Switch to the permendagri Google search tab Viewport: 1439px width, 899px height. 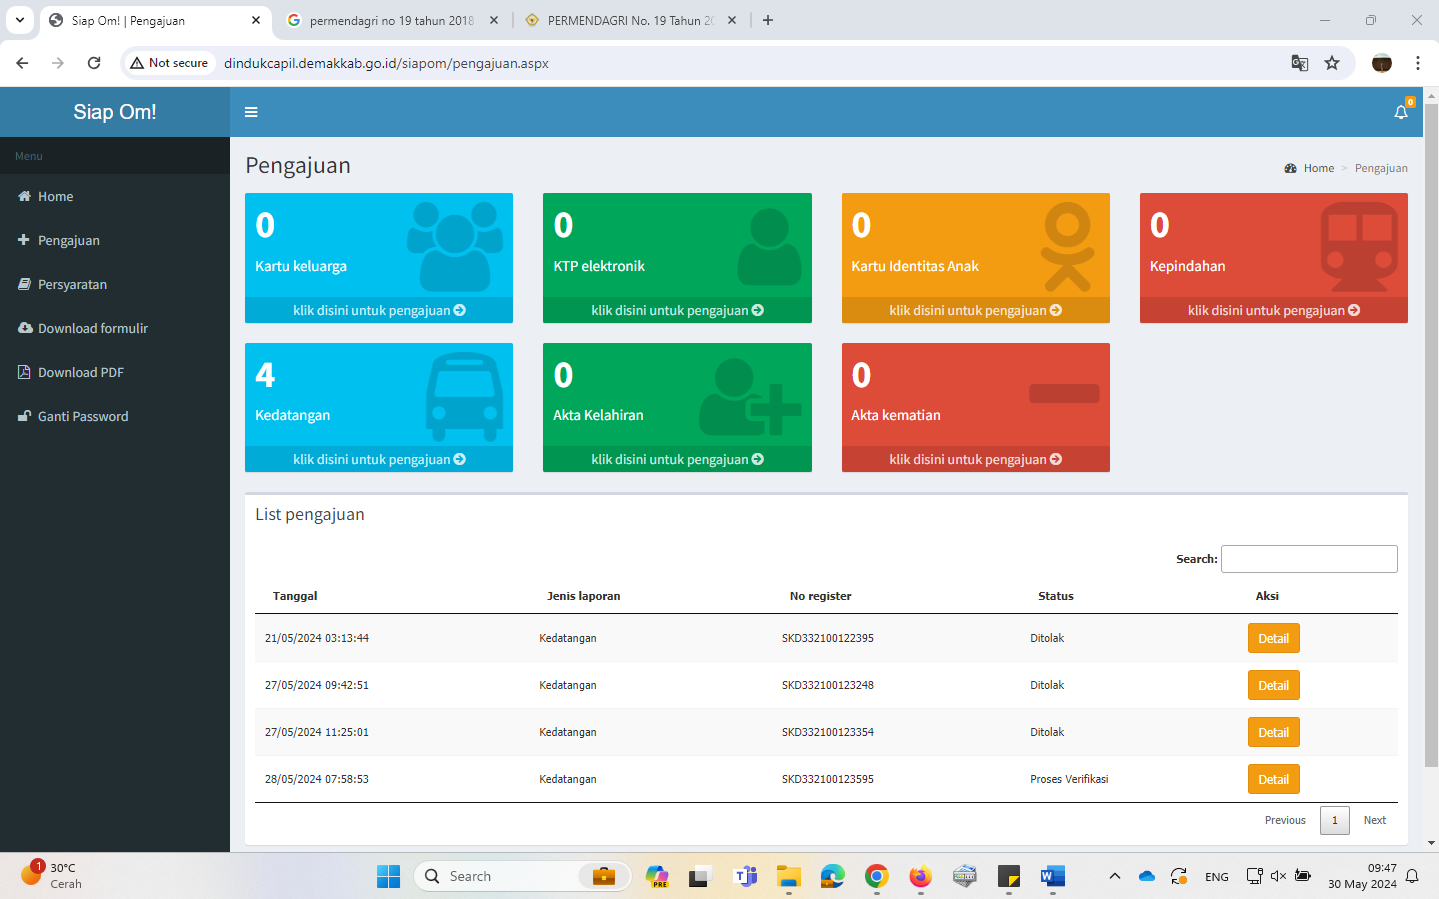pos(391,20)
